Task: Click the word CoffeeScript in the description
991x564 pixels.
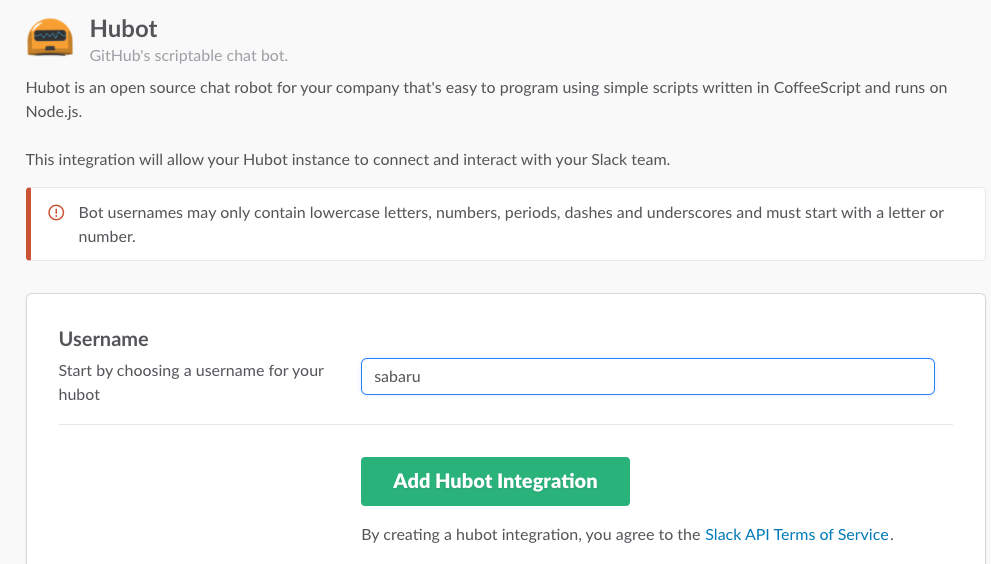Action: (816, 87)
